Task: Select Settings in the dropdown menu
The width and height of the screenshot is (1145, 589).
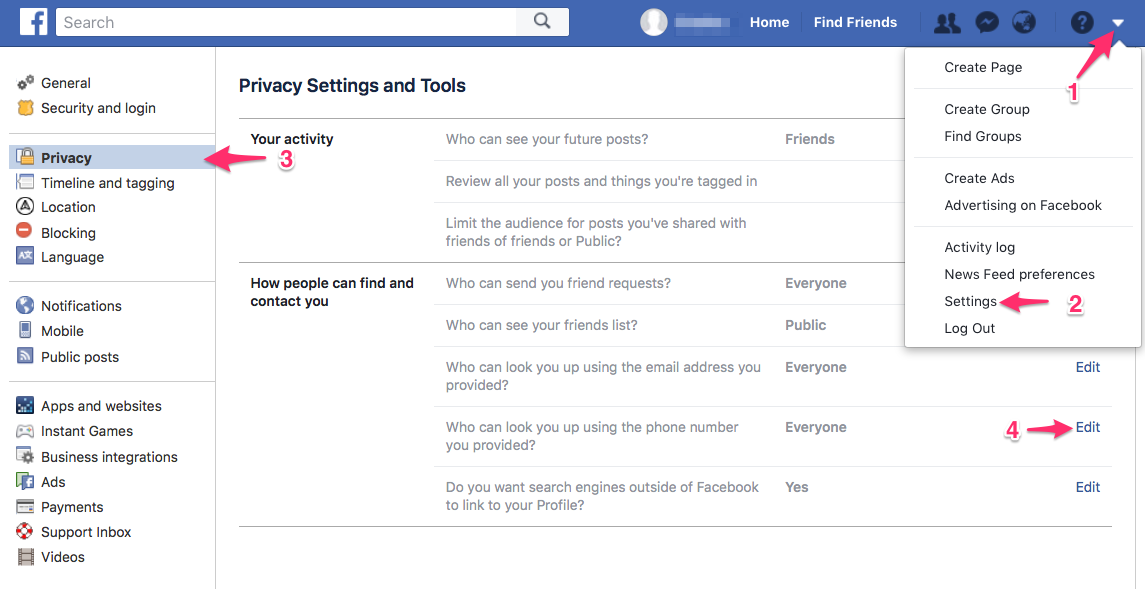Action: [970, 301]
